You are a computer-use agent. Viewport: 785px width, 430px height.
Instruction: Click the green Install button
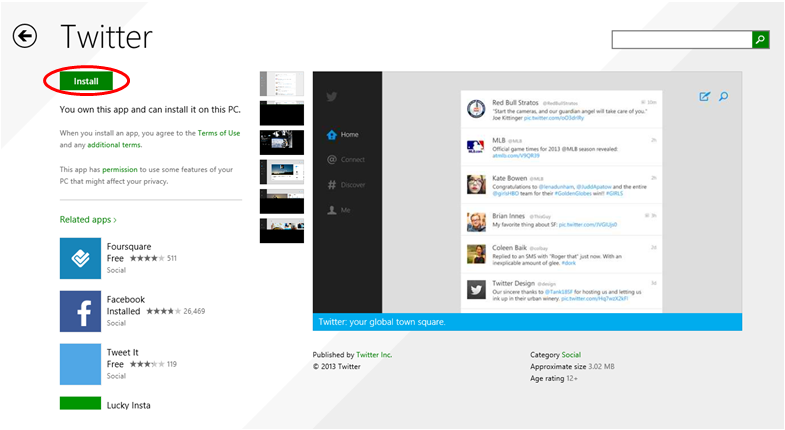[86, 81]
